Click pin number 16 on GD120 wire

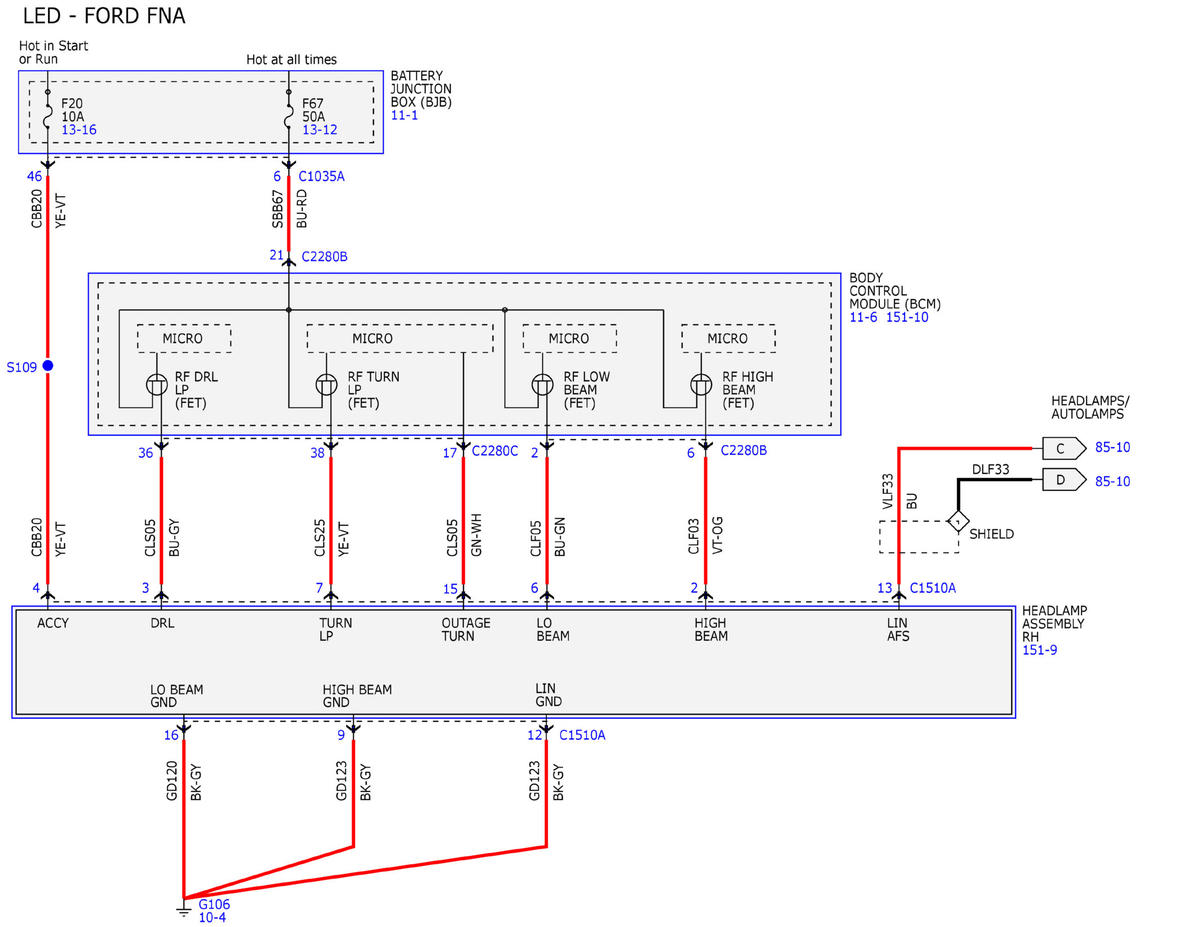[172, 735]
